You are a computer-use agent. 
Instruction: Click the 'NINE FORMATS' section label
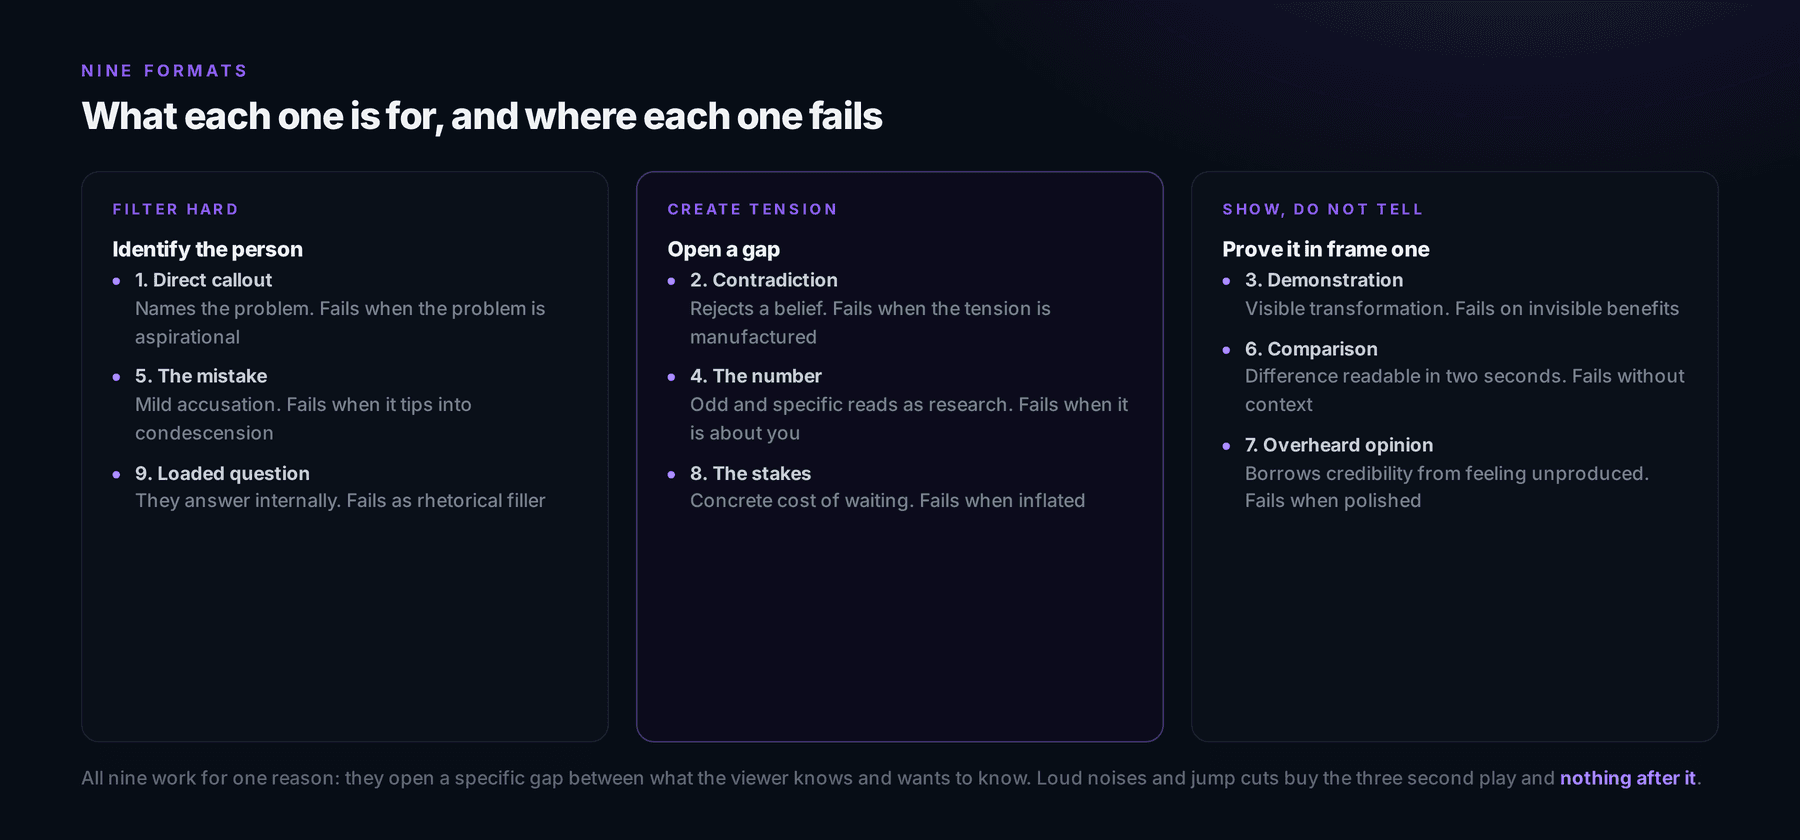[x=164, y=71]
